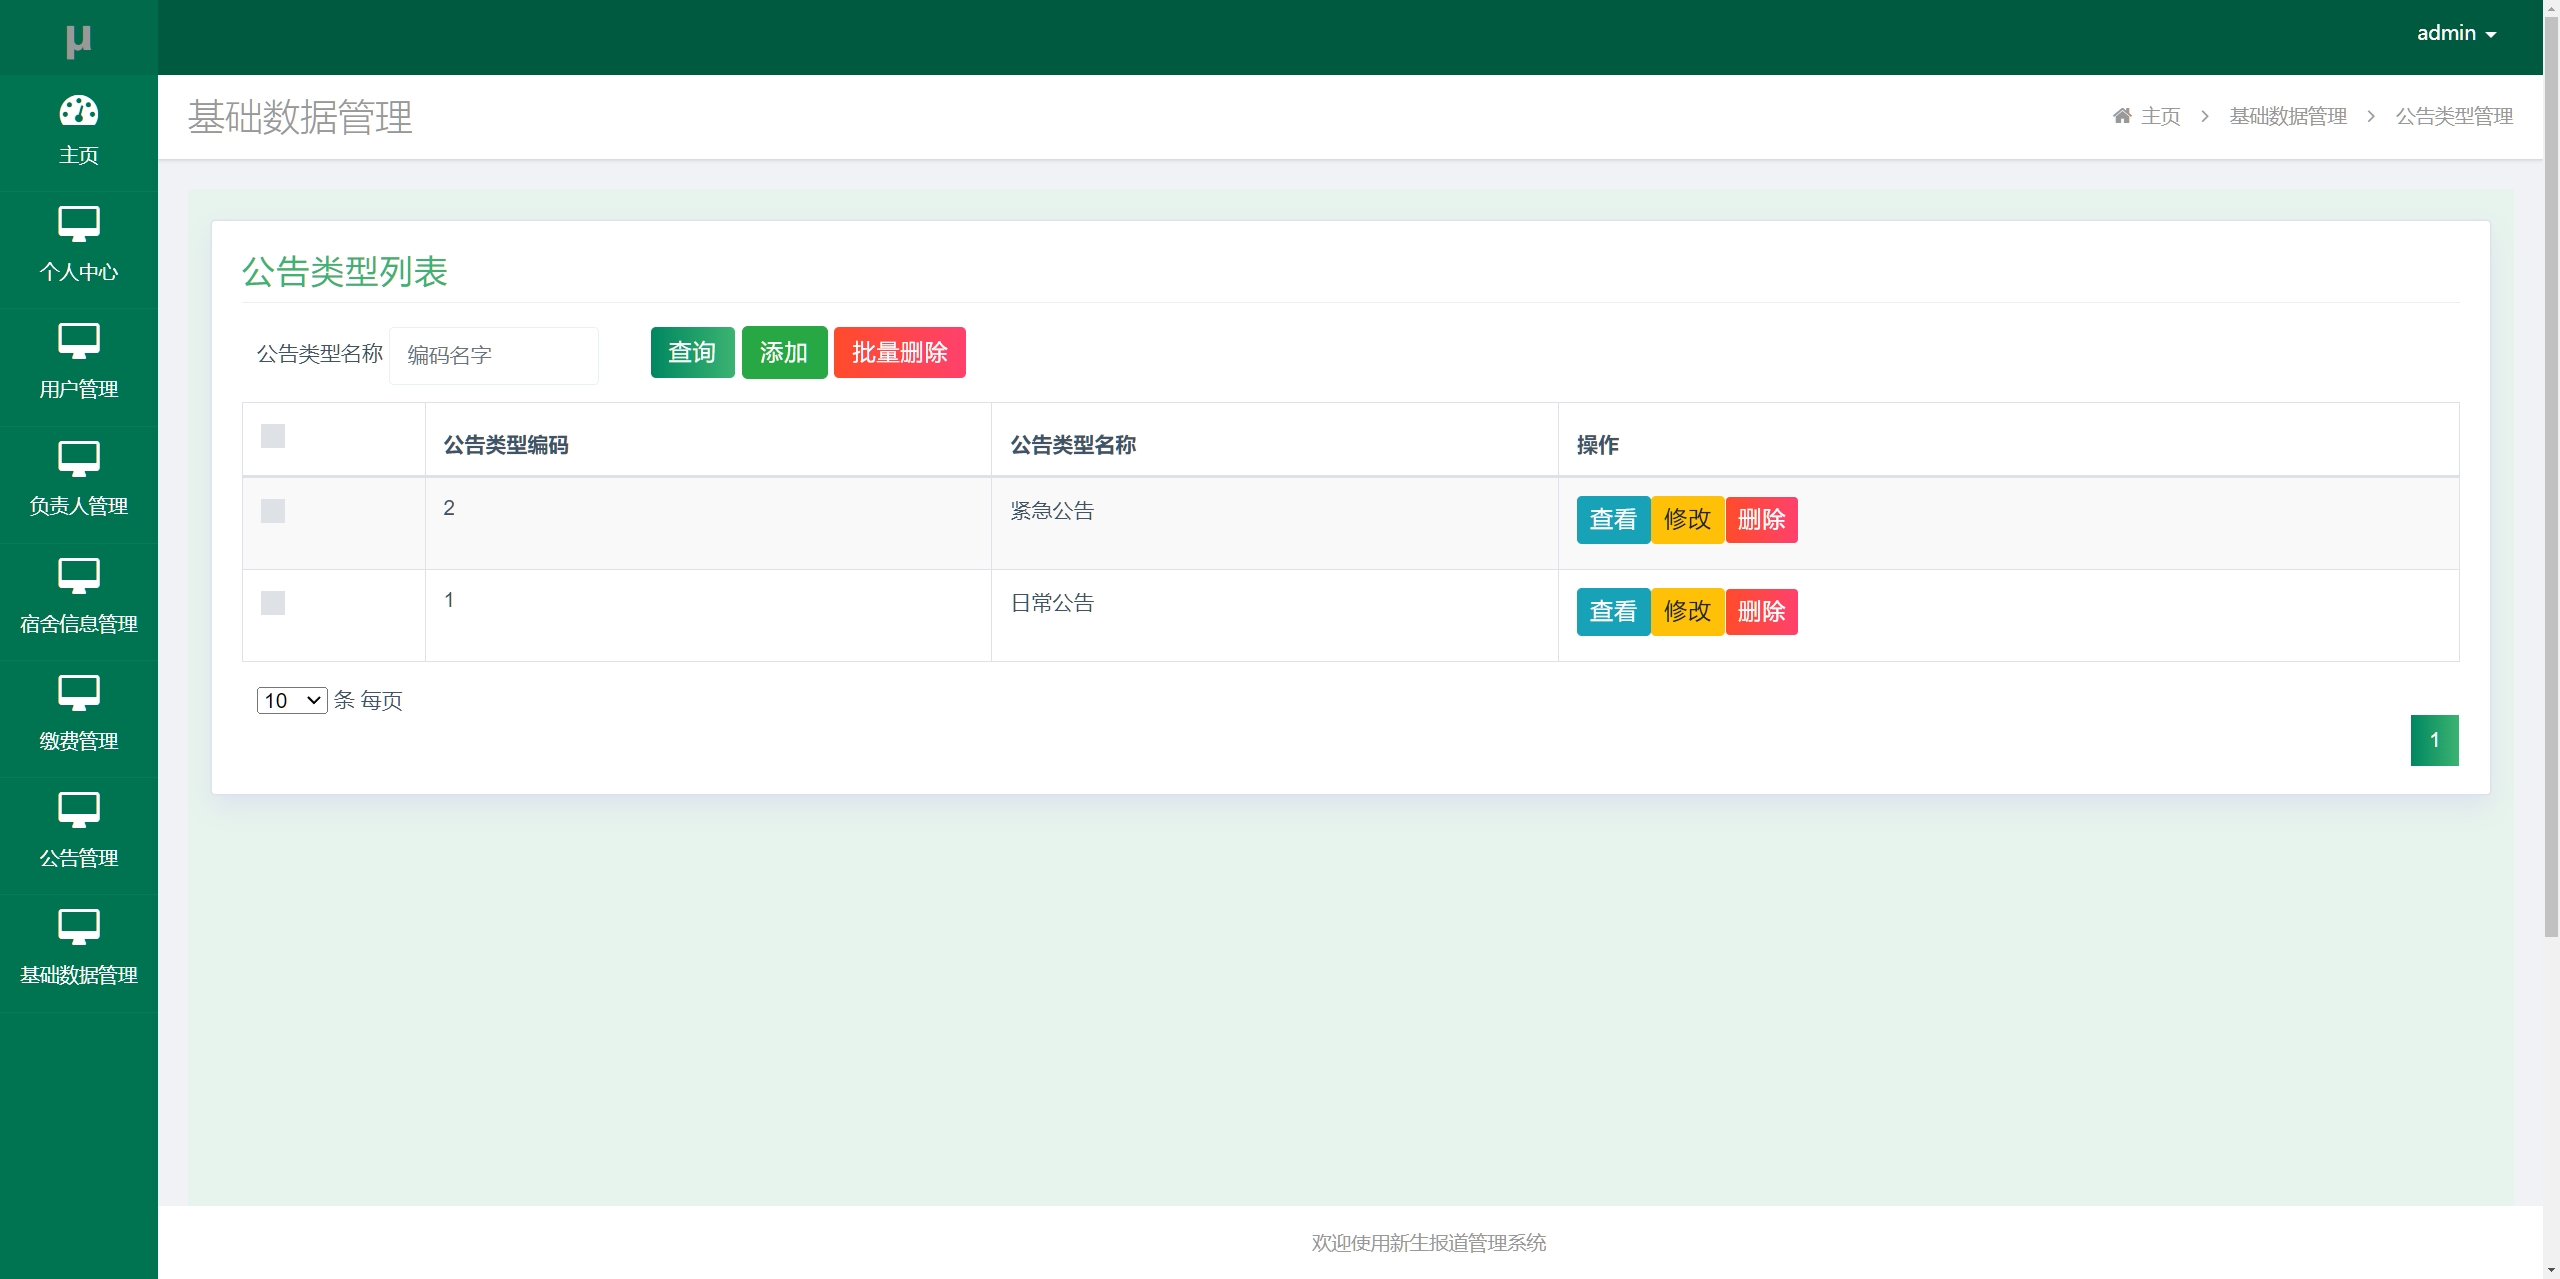The width and height of the screenshot is (2560, 1279).
Task: Open the admin user dropdown
Action: [x=2456, y=33]
